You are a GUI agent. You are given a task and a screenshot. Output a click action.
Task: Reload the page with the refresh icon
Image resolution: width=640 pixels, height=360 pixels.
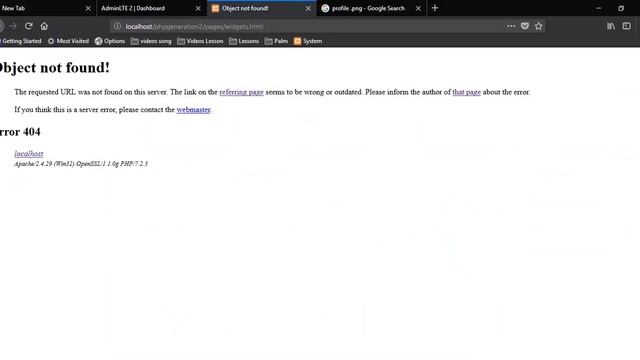pyautogui.click(x=28, y=26)
